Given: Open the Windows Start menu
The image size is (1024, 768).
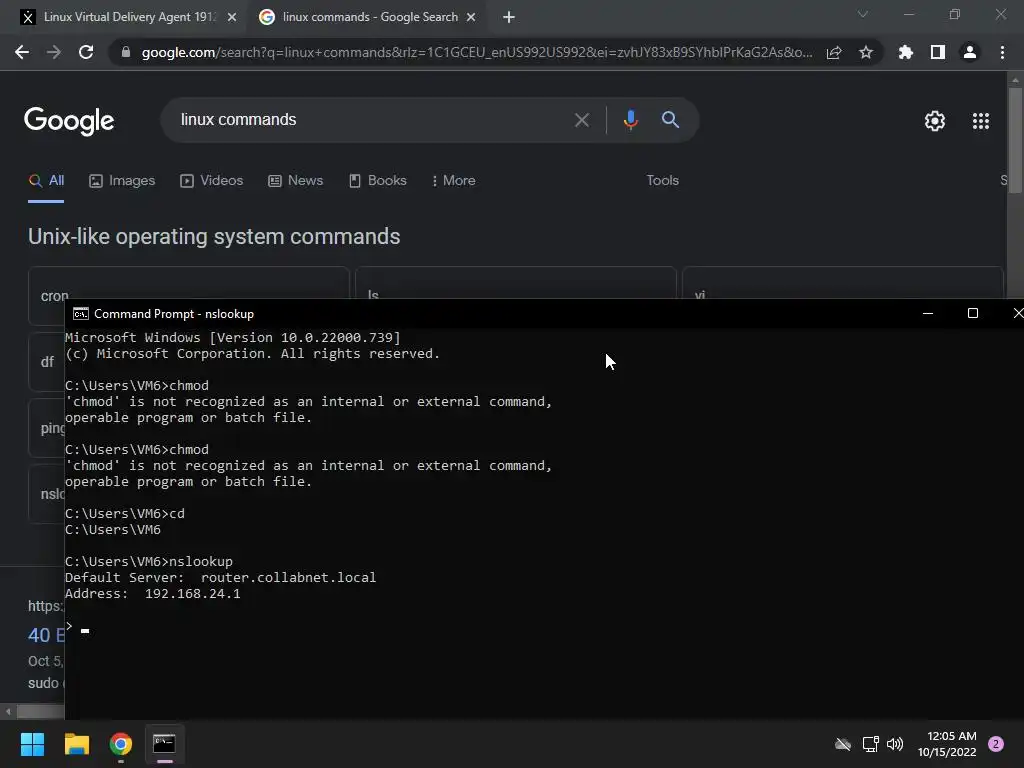Looking at the screenshot, I should (32, 744).
